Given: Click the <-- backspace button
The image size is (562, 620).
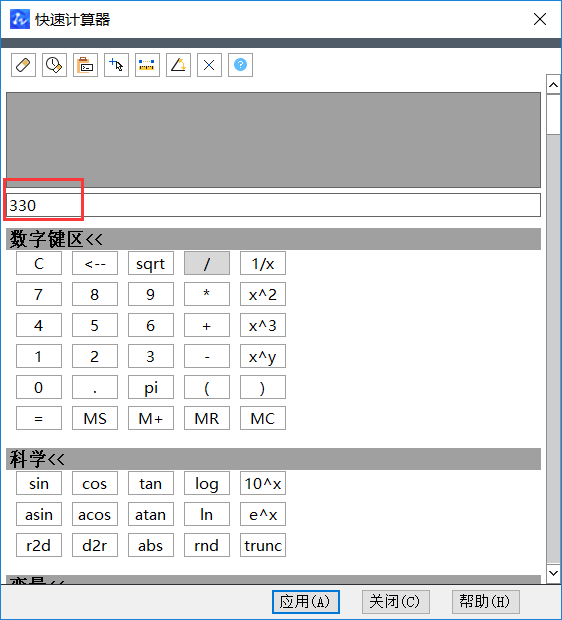Looking at the screenshot, I should pyautogui.click(x=95, y=263).
